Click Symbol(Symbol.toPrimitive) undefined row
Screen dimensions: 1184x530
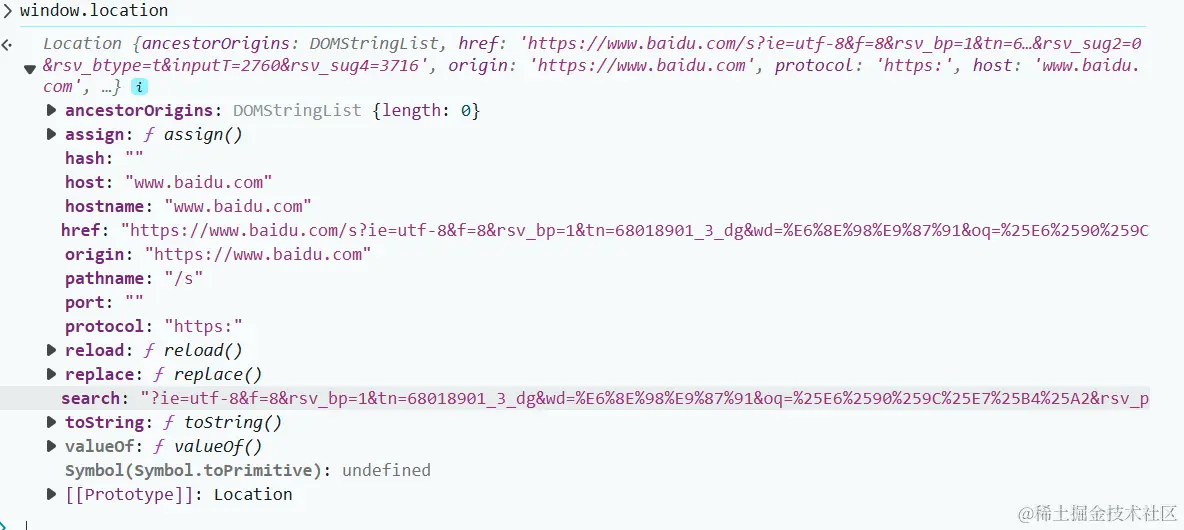(x=248, y=470)
